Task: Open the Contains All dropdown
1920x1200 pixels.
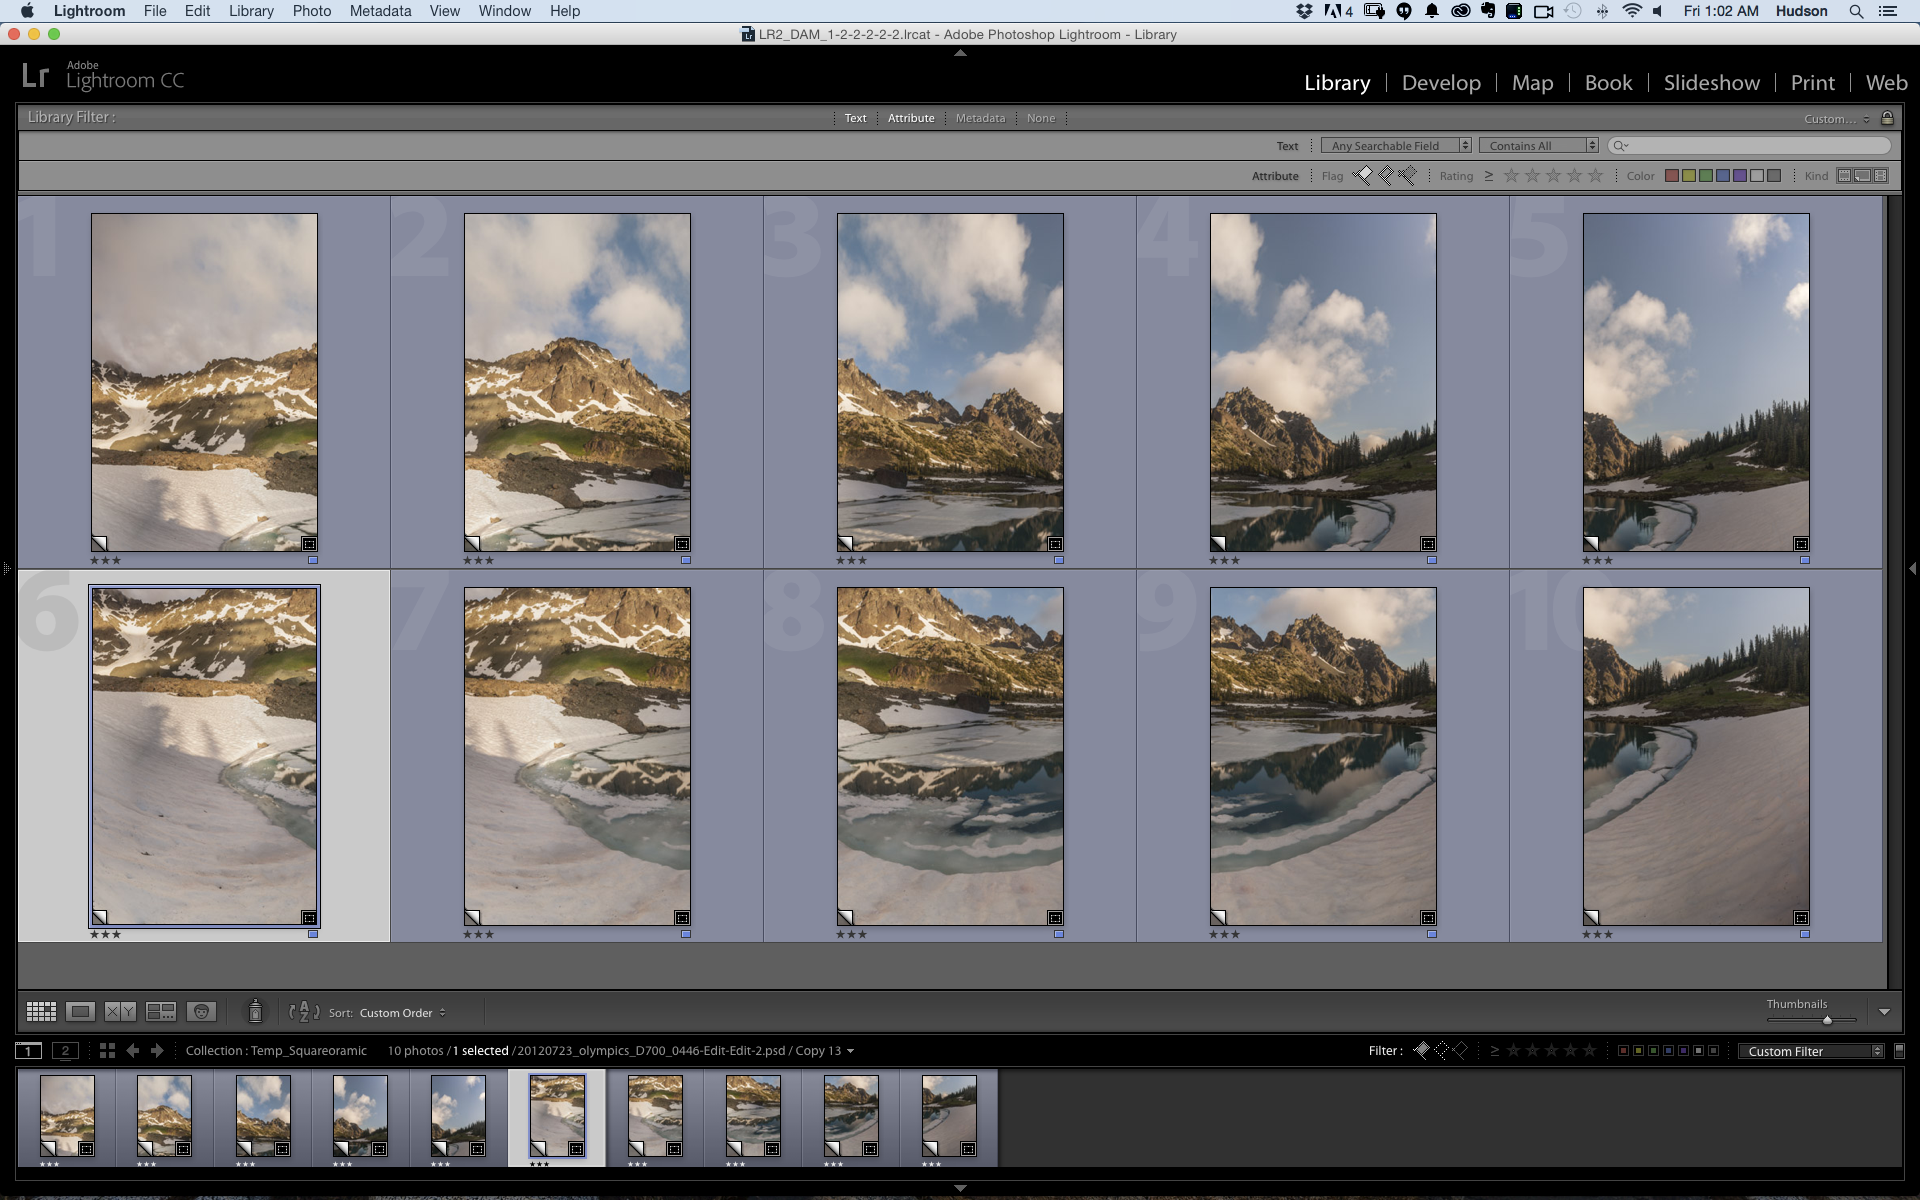Action: (1539, 146)
